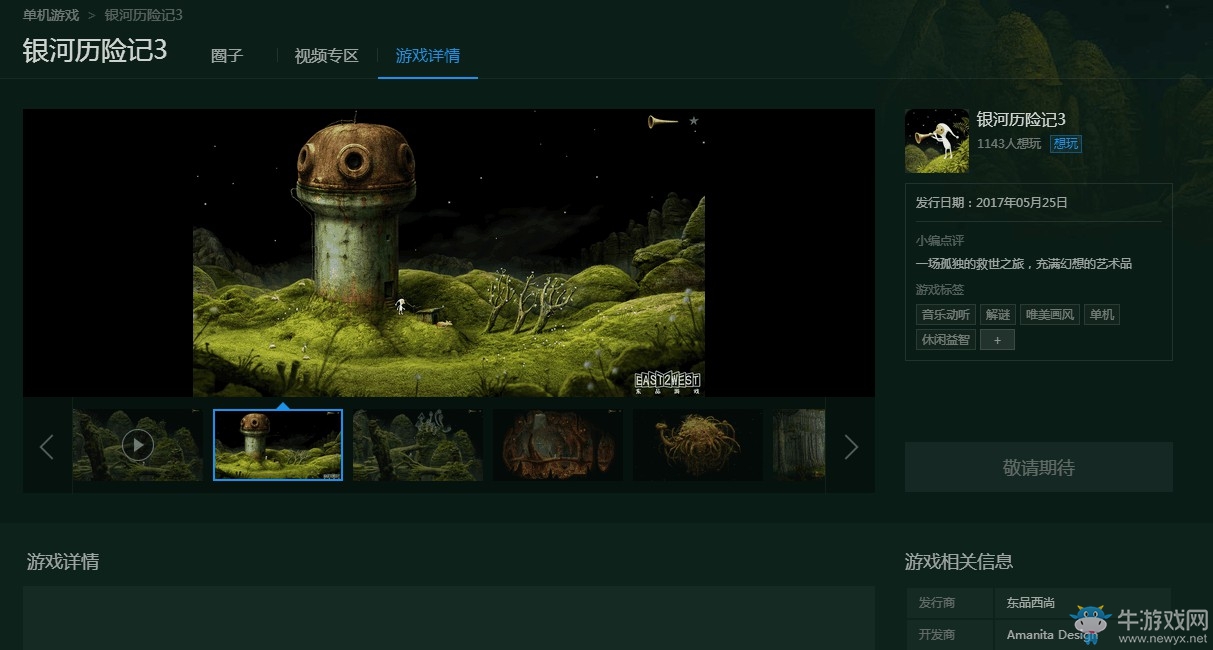This screenshot has height=650, width=1213.
Task: Click the Amanita Design developer value
Action: point(1053,635)
